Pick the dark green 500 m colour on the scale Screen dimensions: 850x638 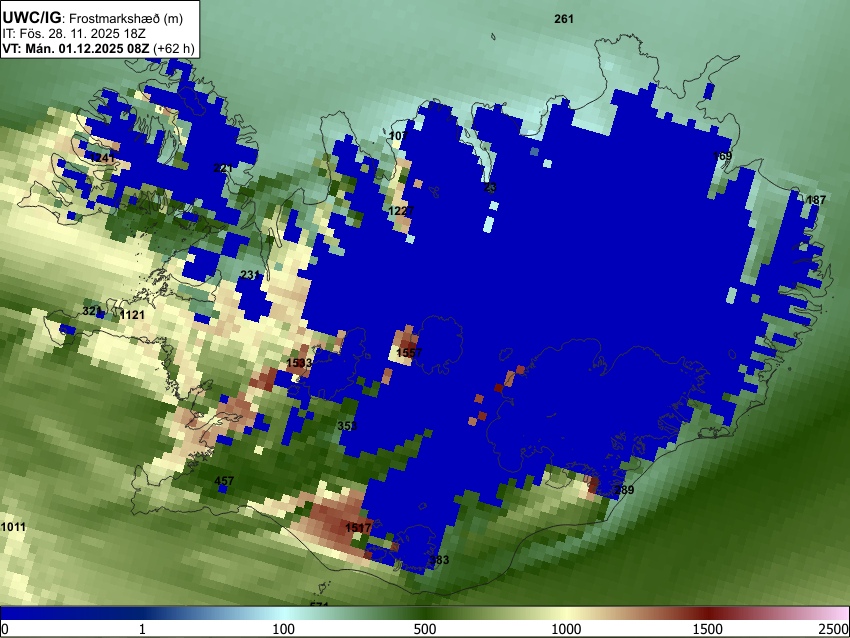pyautogui.click(x=425, y=613)
